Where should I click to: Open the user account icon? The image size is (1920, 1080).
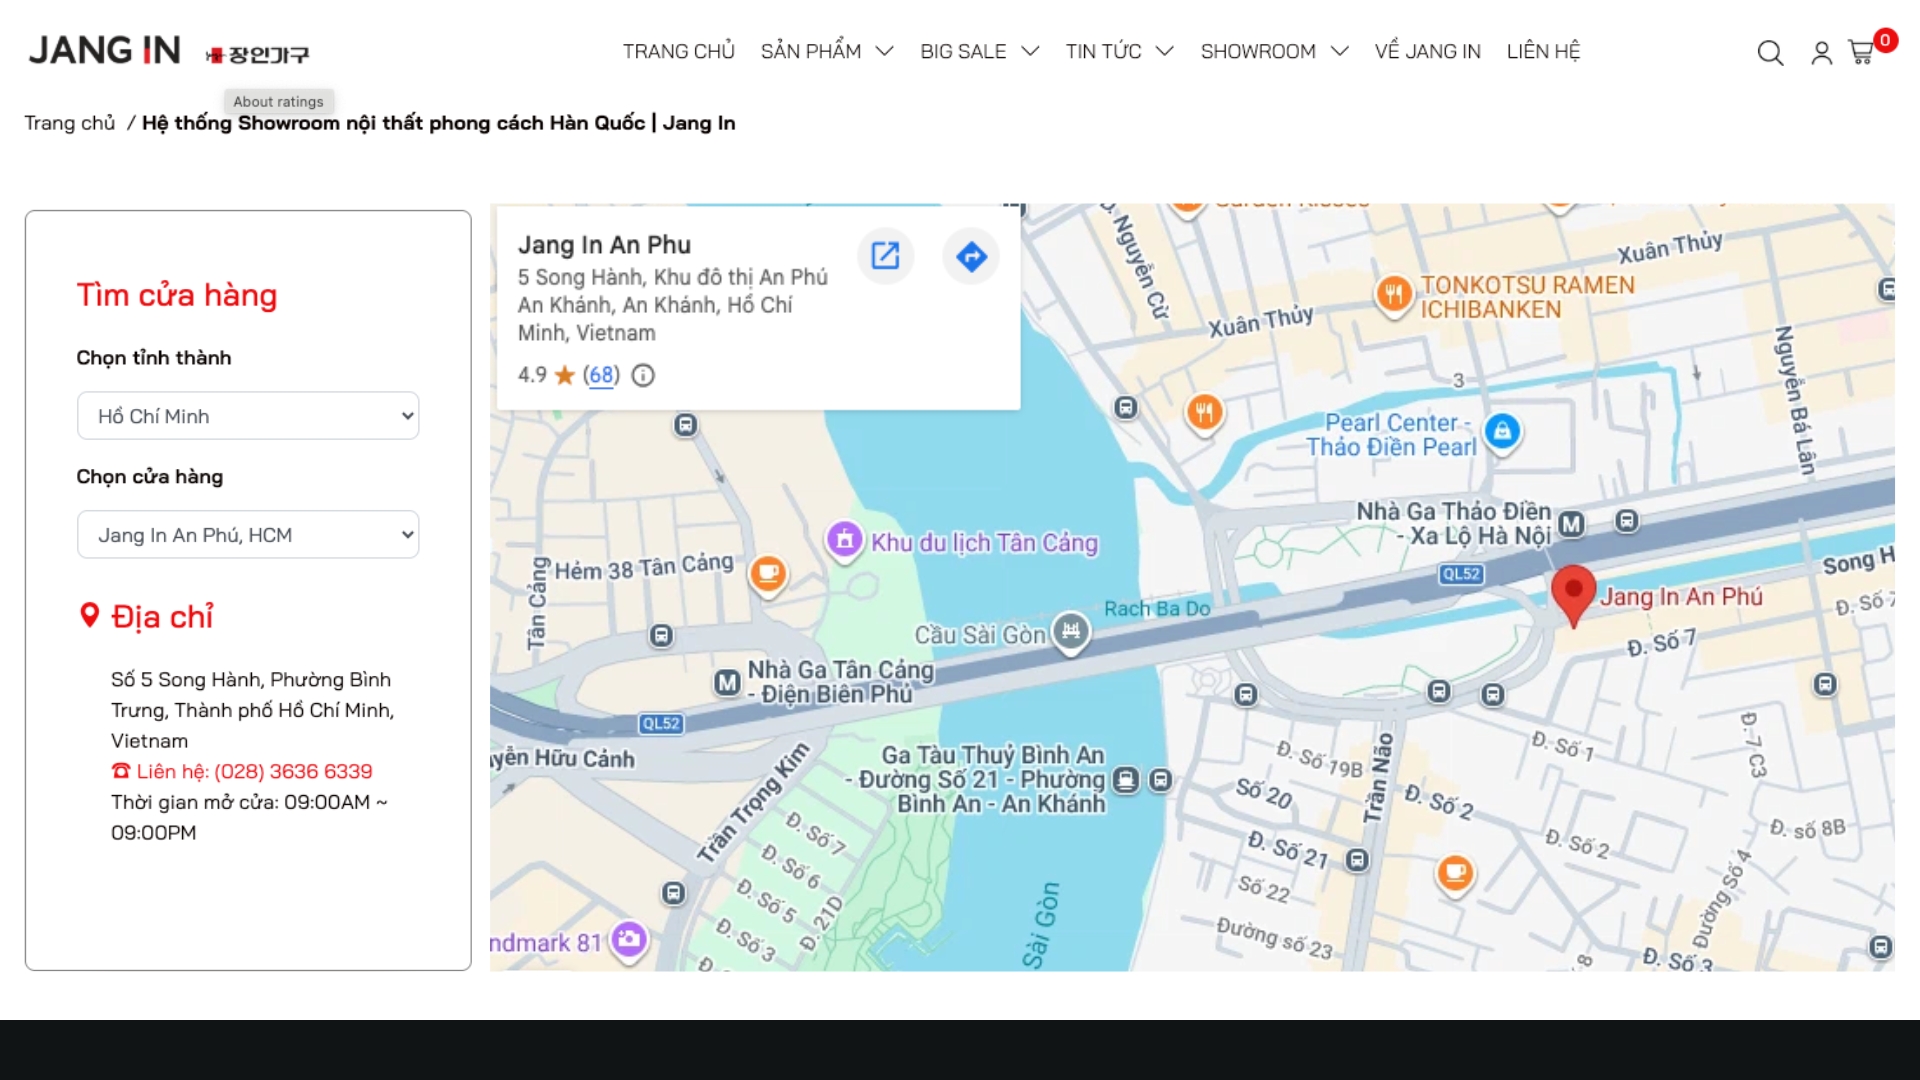[1821, 52]
